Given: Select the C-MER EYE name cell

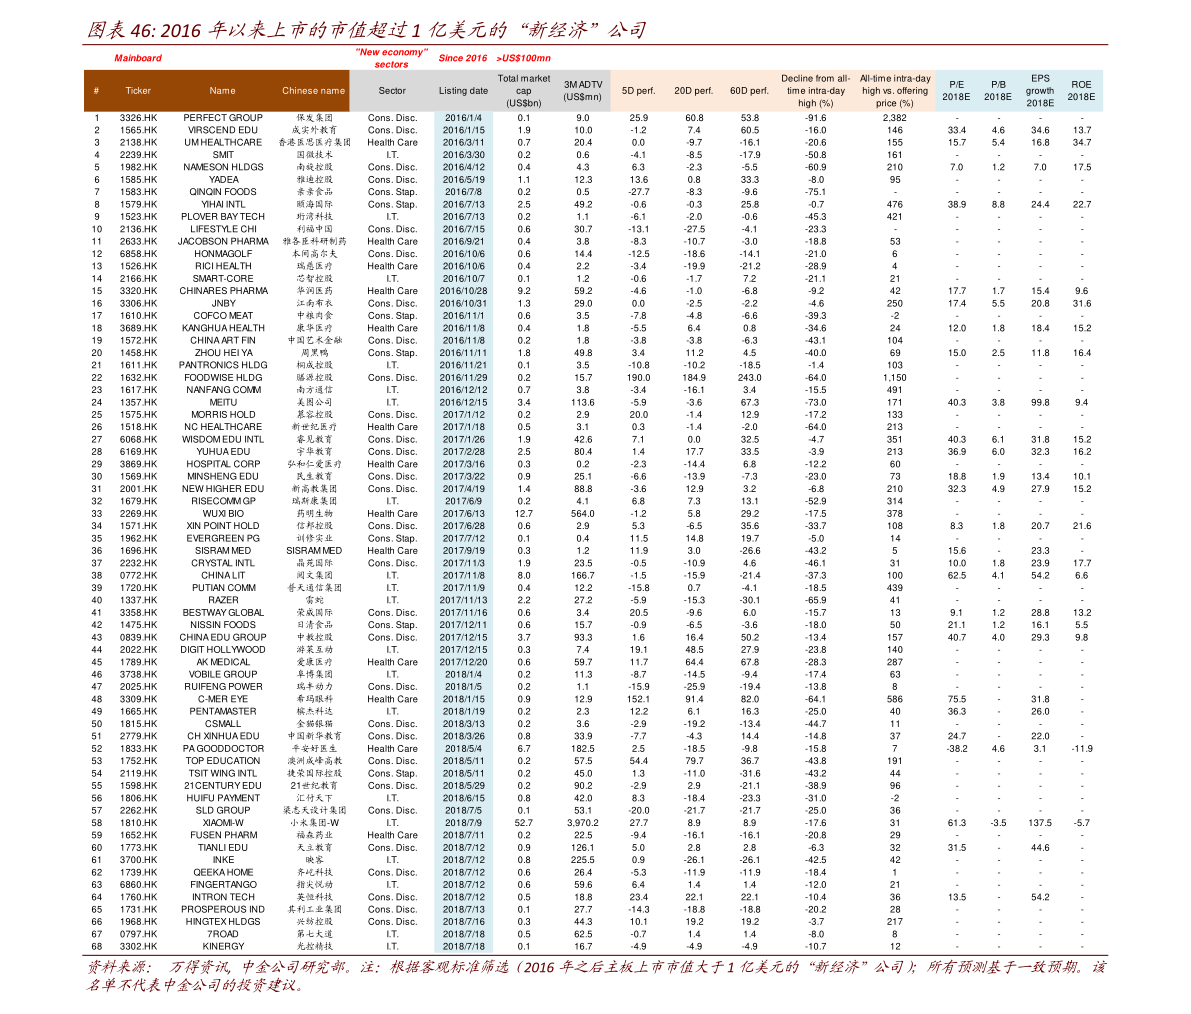Looking at the screenshot, I should [223, 699].
